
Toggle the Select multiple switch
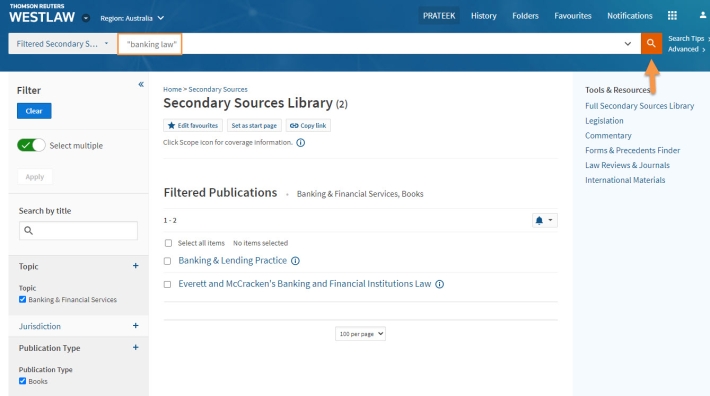pyautogui.click(x=31, y=145)
